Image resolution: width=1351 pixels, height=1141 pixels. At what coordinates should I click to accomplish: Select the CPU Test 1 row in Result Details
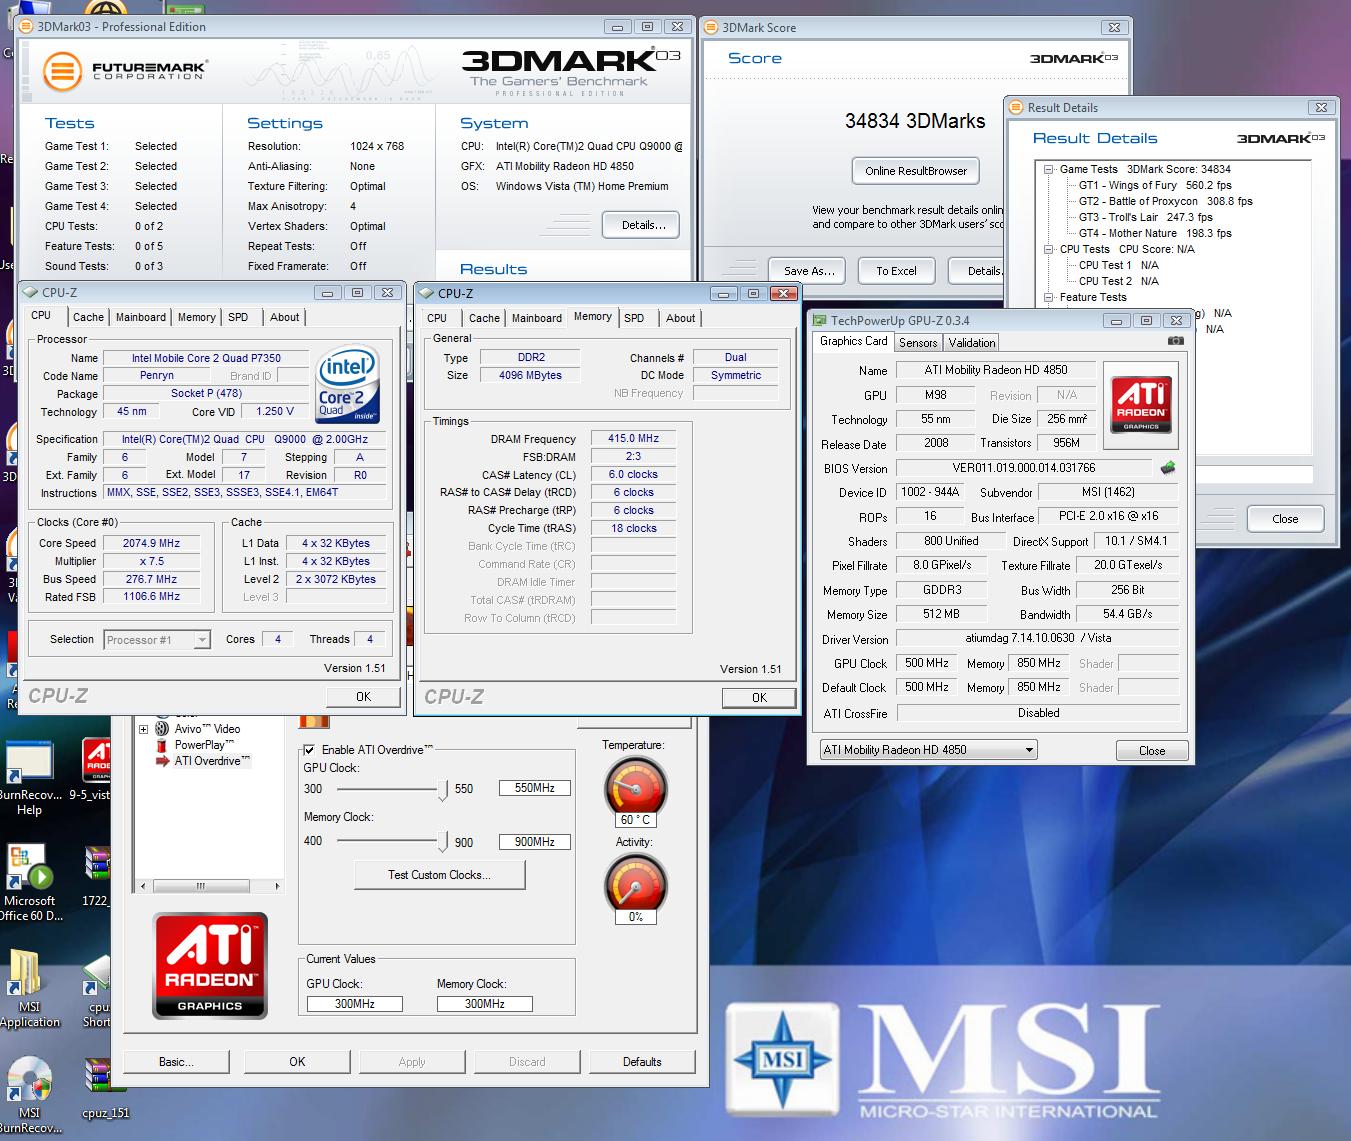tap(1118, 265)
